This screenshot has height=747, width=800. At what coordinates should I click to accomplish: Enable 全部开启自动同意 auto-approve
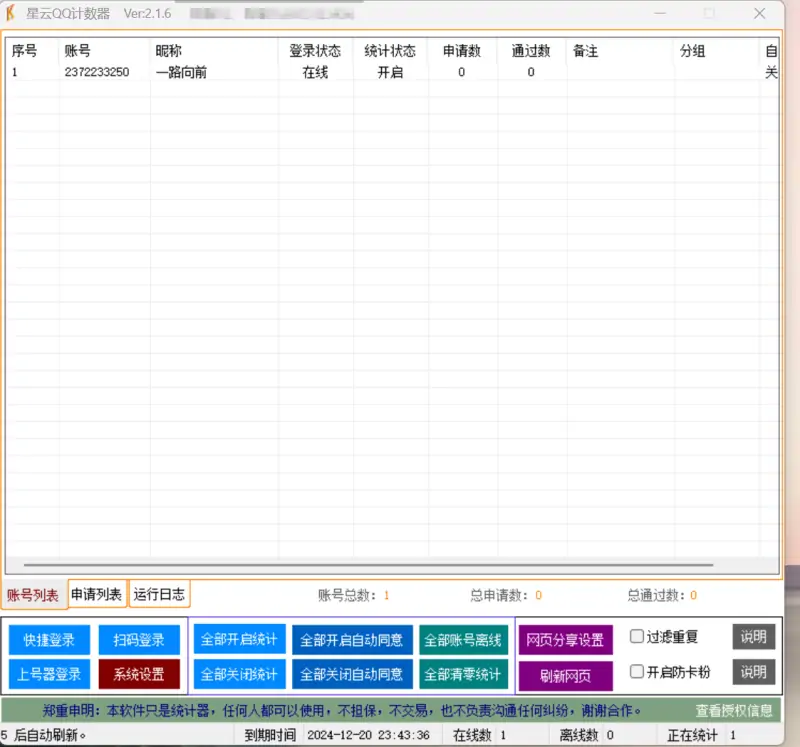pyautogui.click(x=352, y=640)
